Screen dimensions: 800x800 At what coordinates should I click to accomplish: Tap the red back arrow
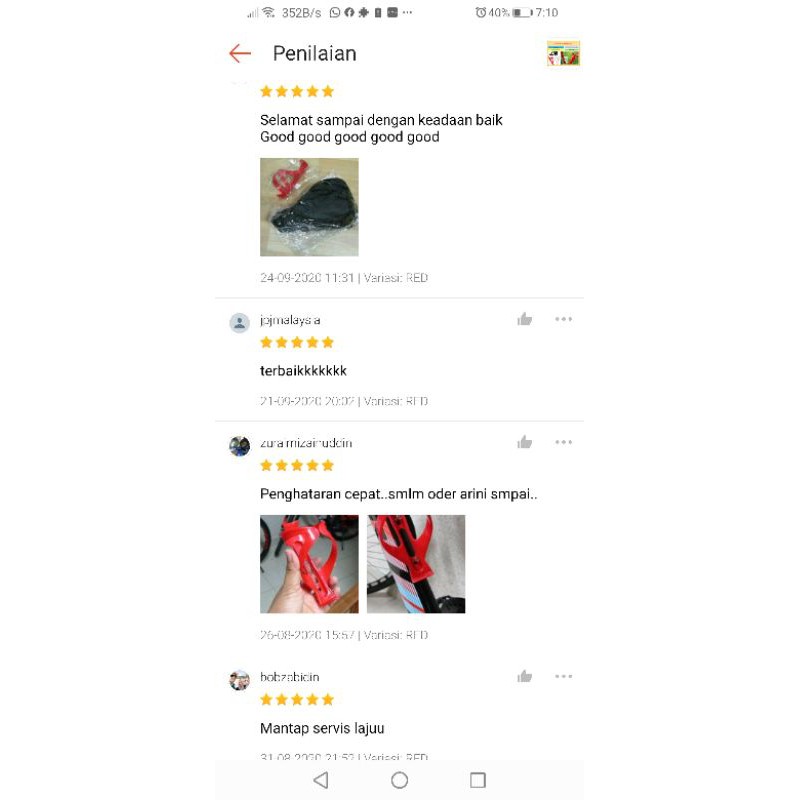(x=240, y=53)
